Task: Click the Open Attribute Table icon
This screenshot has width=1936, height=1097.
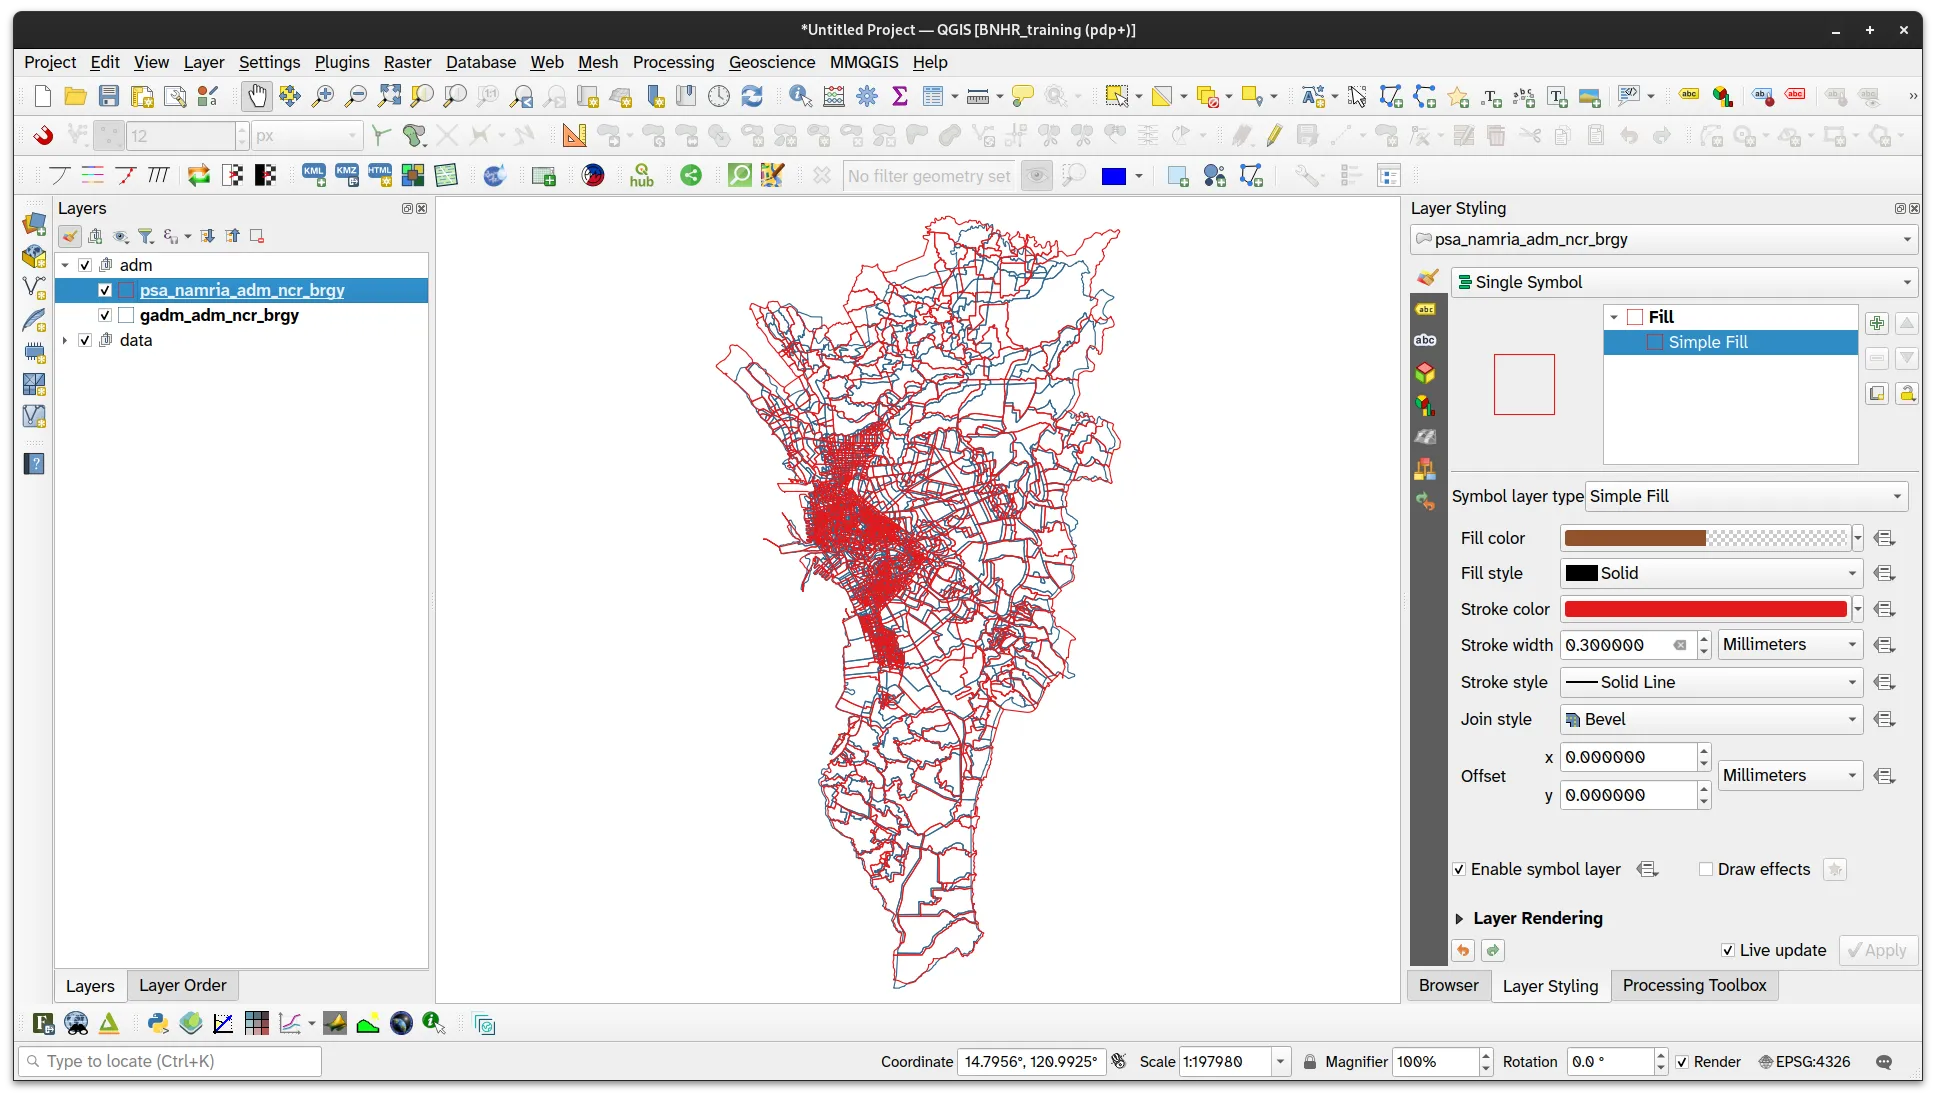Action: click(x=934, y=96)
